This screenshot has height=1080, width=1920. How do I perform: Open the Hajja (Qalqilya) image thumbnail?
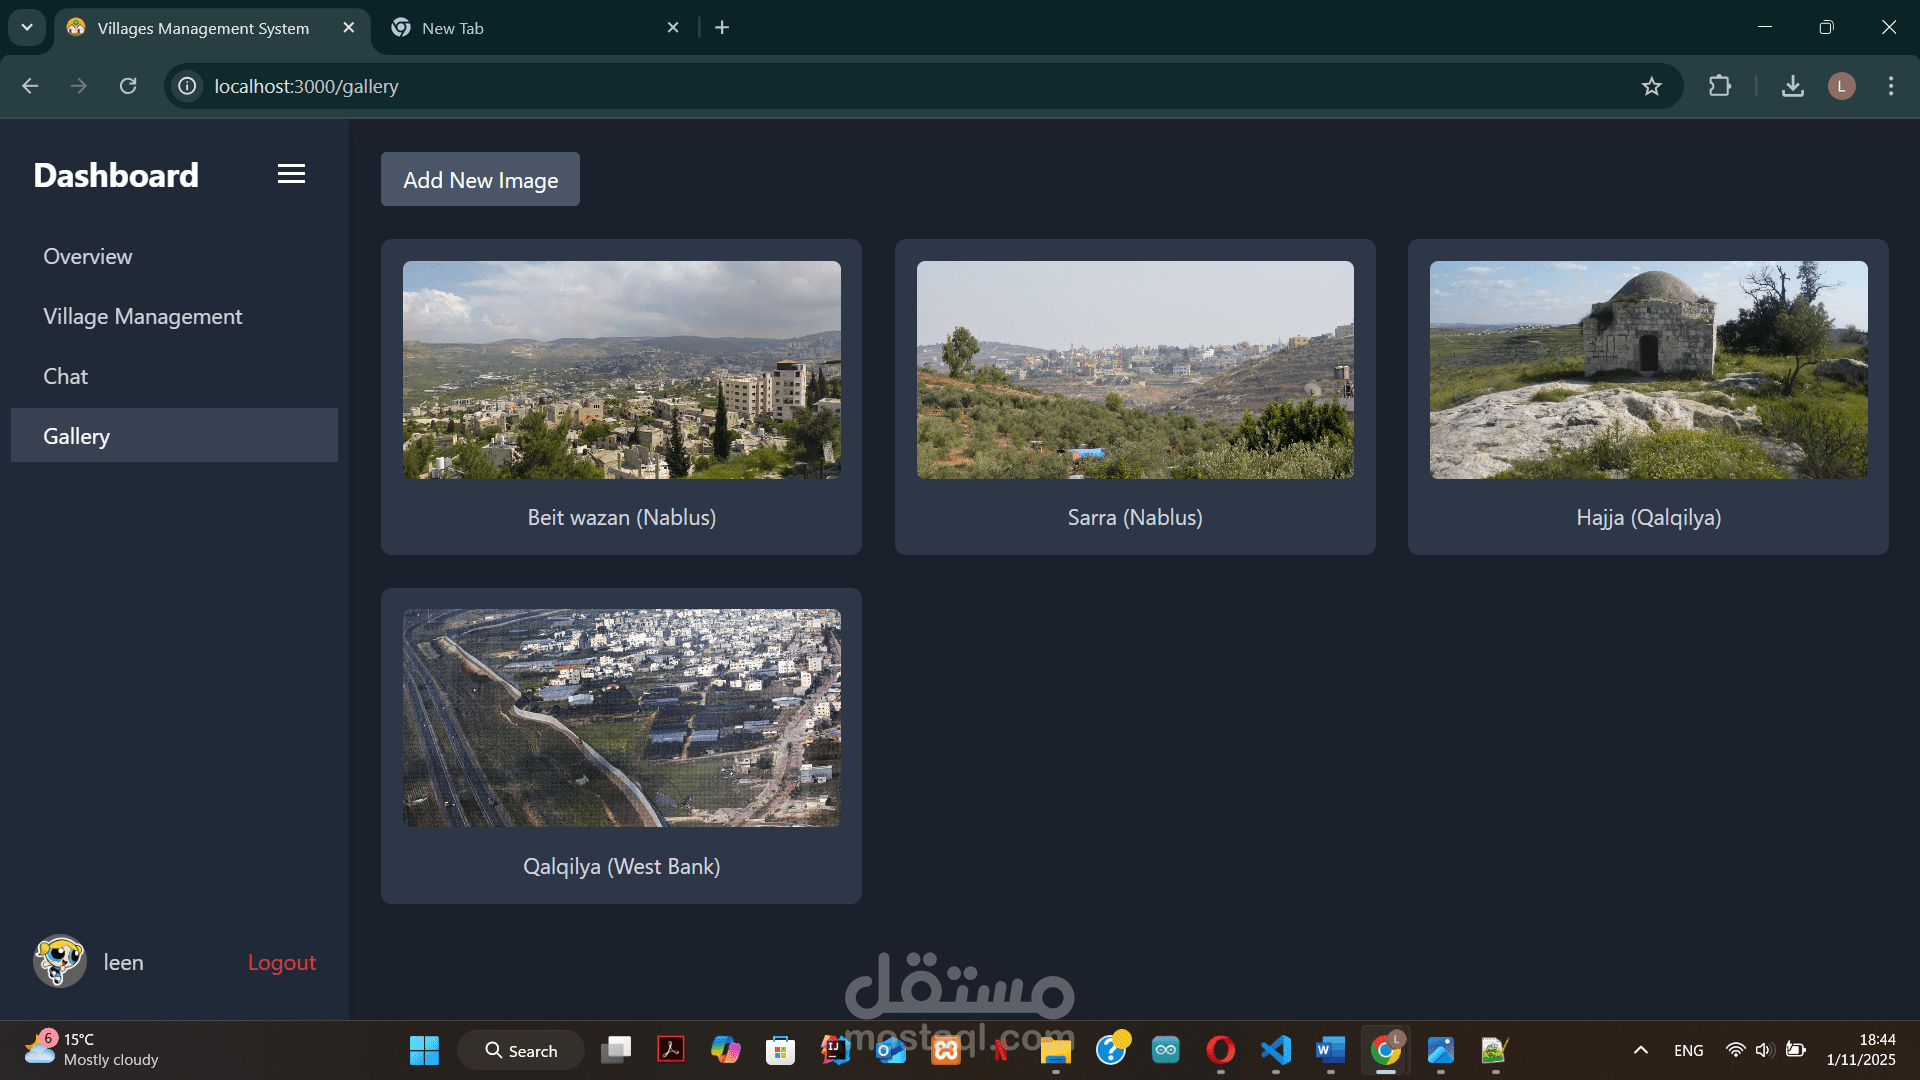point(1648,370)
